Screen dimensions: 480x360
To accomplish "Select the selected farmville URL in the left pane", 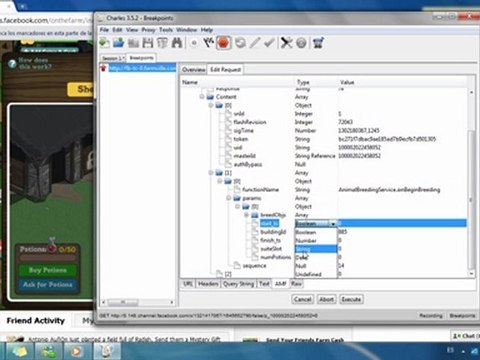I will point(142,68).
